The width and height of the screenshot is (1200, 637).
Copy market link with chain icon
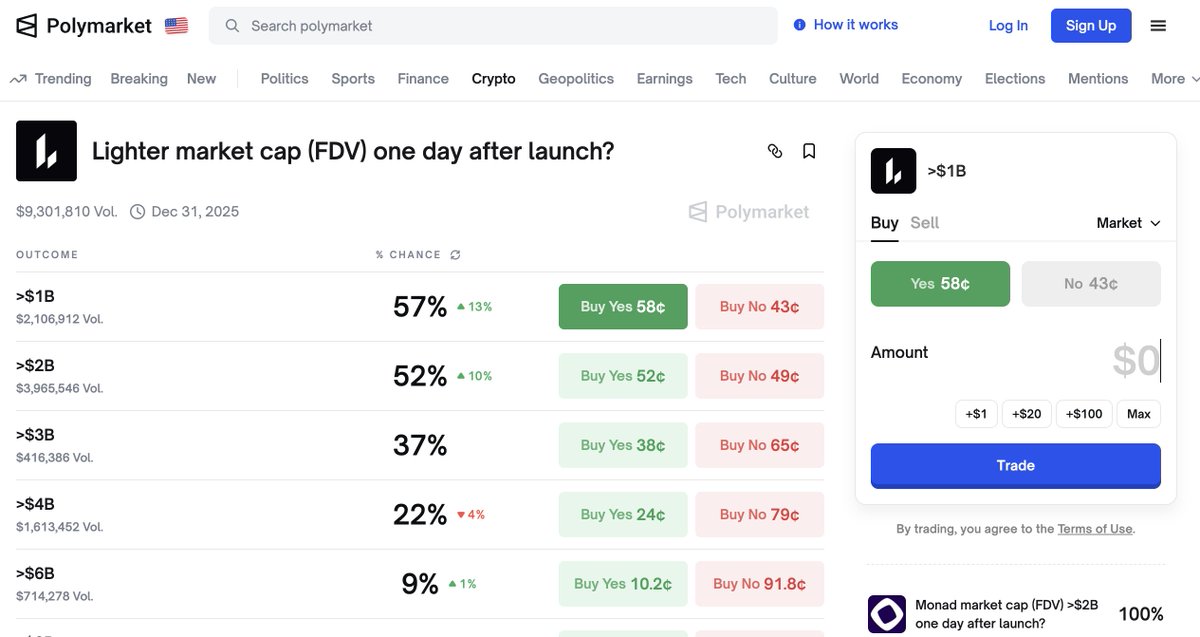point(775,151)
